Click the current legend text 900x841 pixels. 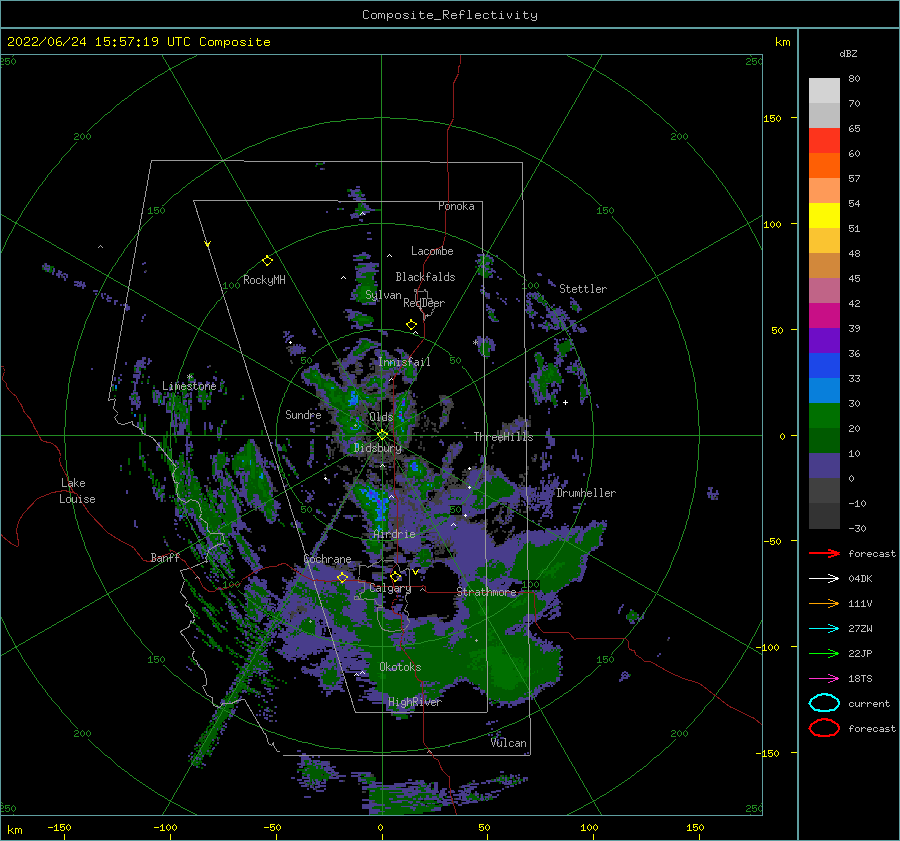[x=869, y=703]
